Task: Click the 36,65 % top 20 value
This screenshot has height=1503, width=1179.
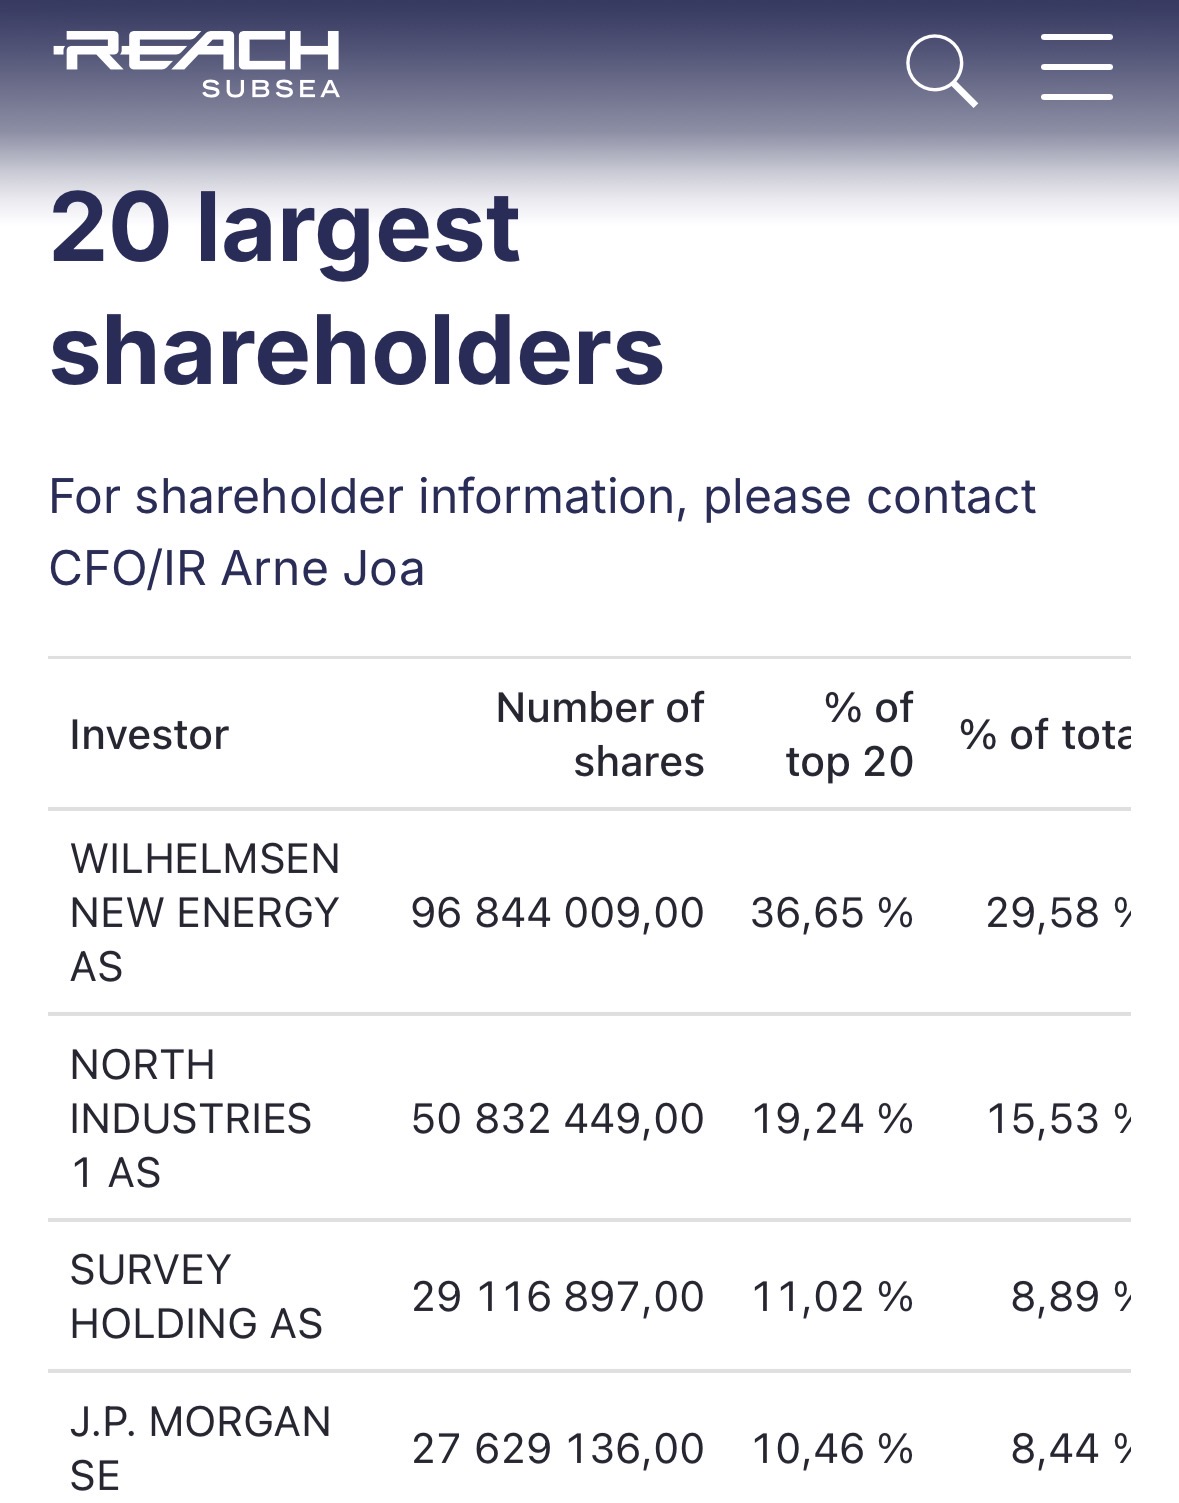Action: tap(832, 913)
